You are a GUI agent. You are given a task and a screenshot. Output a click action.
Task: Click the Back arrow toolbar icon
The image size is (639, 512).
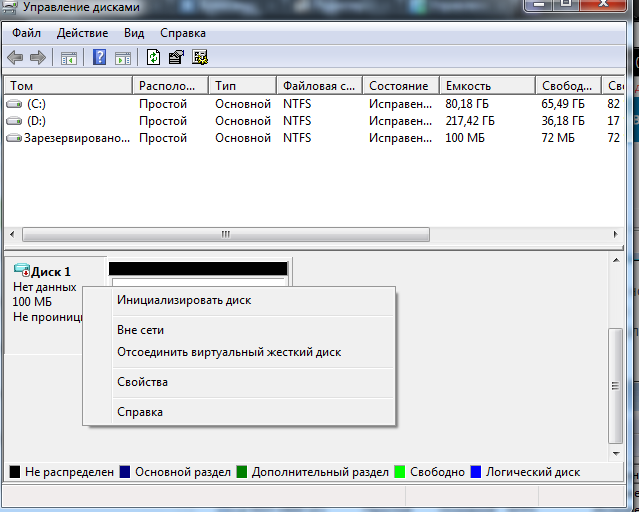15,57
